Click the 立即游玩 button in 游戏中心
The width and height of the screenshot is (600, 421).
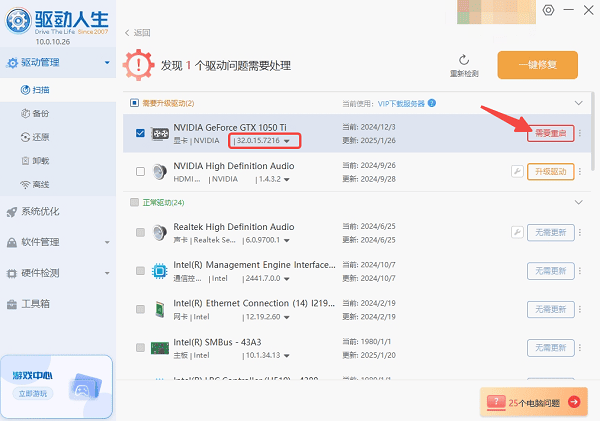pyautogui.click(x=33, y=393)
